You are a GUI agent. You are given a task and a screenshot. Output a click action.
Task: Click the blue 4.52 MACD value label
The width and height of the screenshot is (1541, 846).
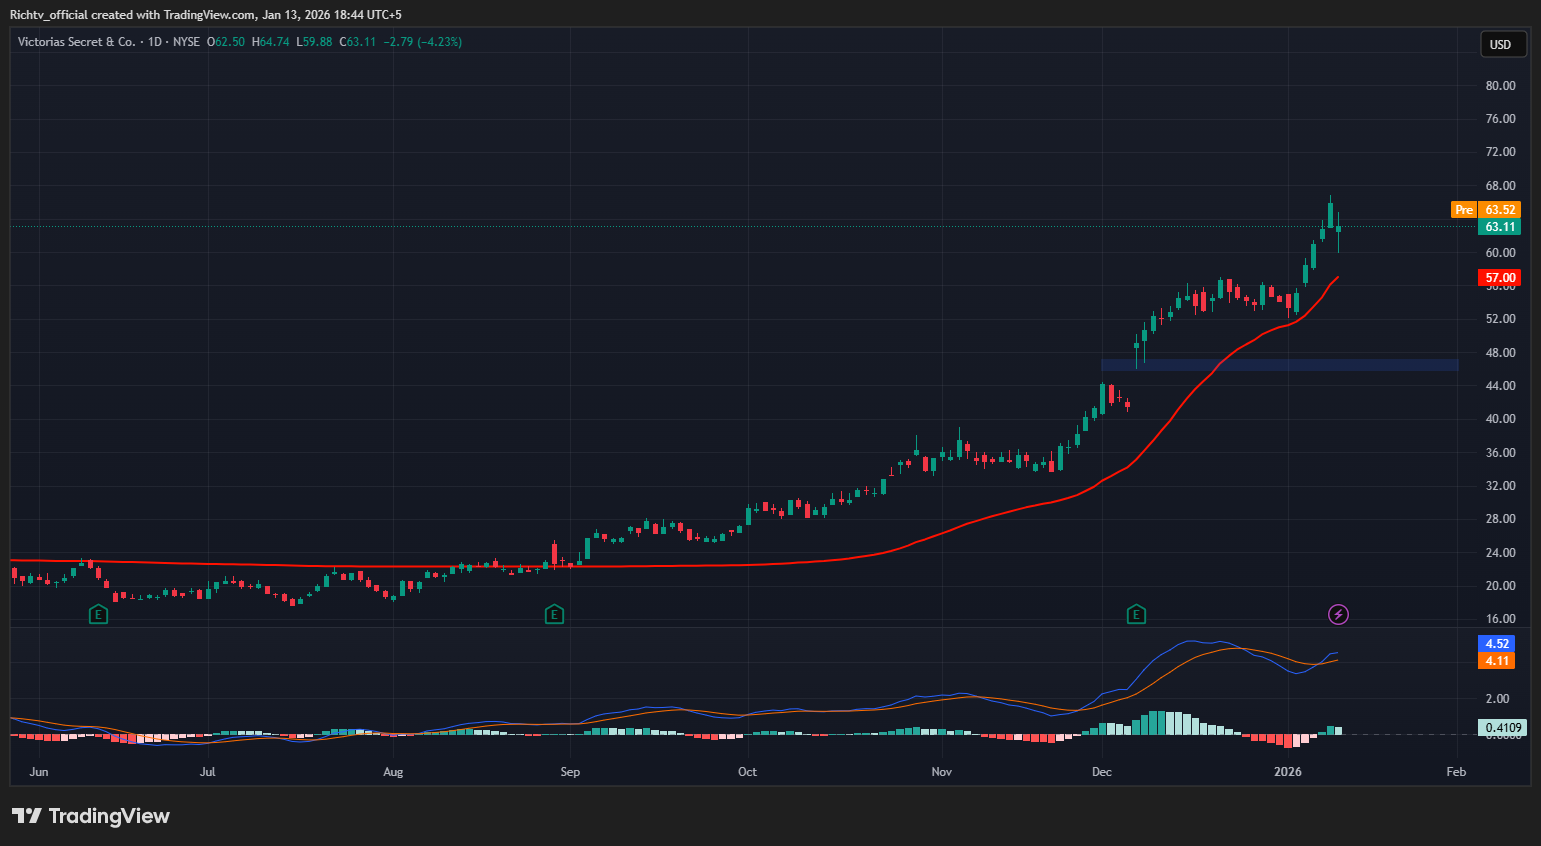pyautogui.click(x=1497, y=644)
